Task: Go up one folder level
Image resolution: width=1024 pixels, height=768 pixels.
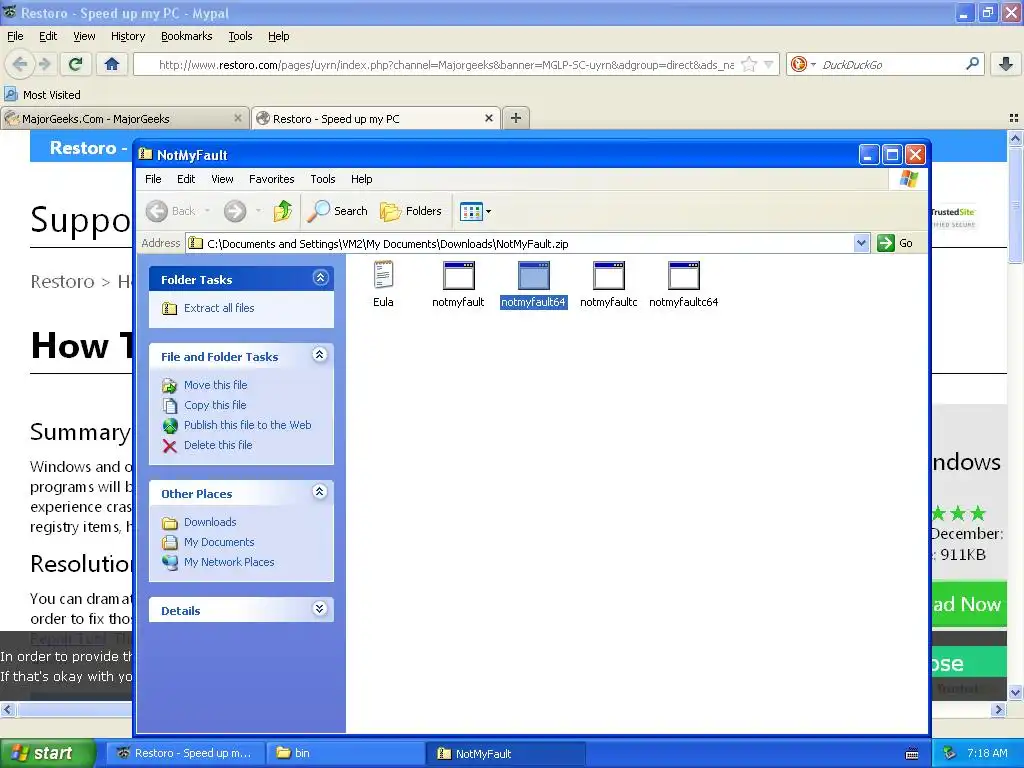Action: point(283,211)
